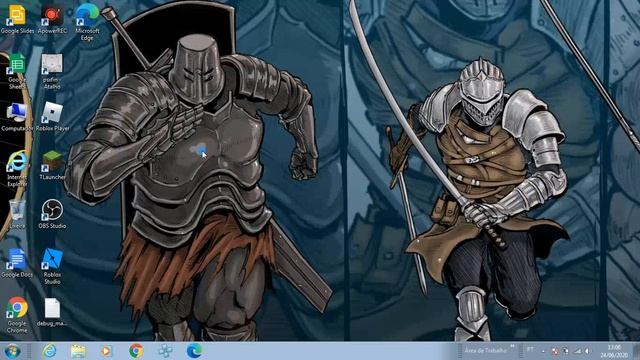Open Microsoft Edge from the taskbar
640x360 pixels.
(x=194, y=351)
